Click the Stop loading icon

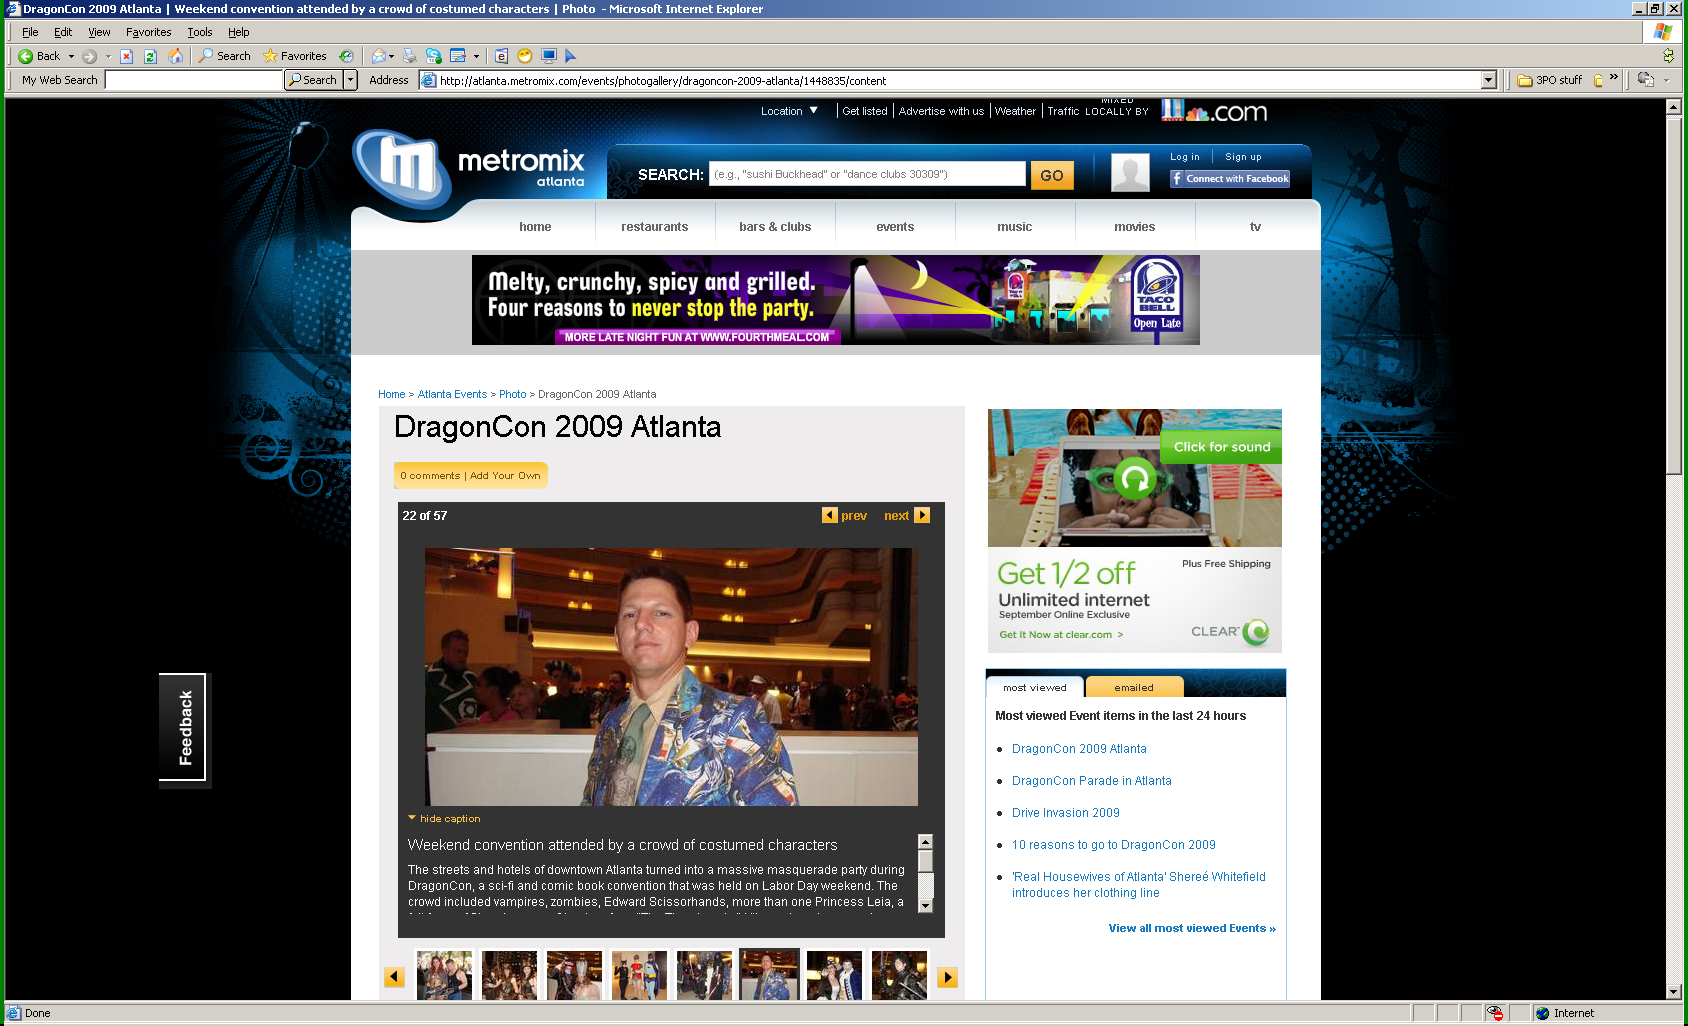127,56
